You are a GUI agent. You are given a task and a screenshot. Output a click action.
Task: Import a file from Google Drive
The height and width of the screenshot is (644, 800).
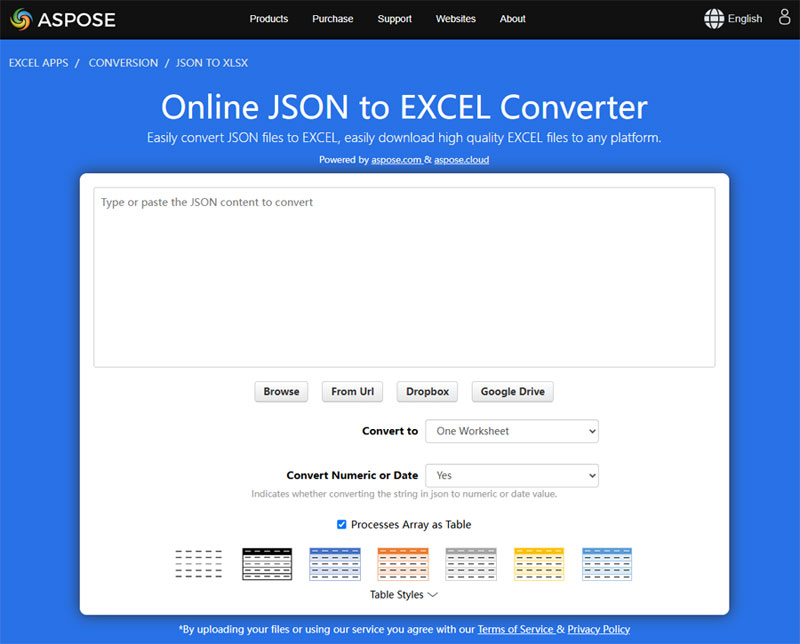pos(512,391)
